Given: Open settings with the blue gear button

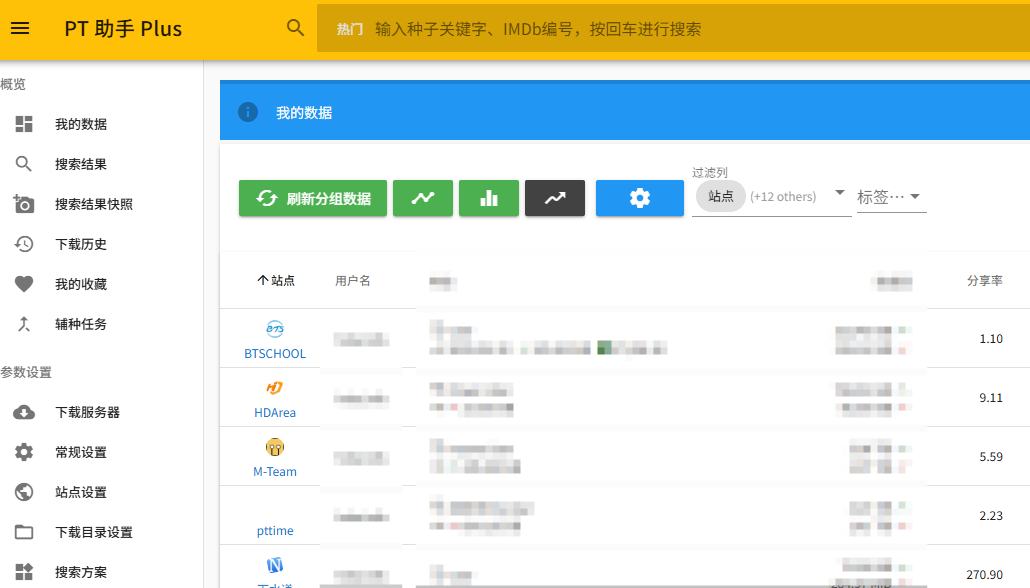Looking at the screenshot, I should pos(640,198).
